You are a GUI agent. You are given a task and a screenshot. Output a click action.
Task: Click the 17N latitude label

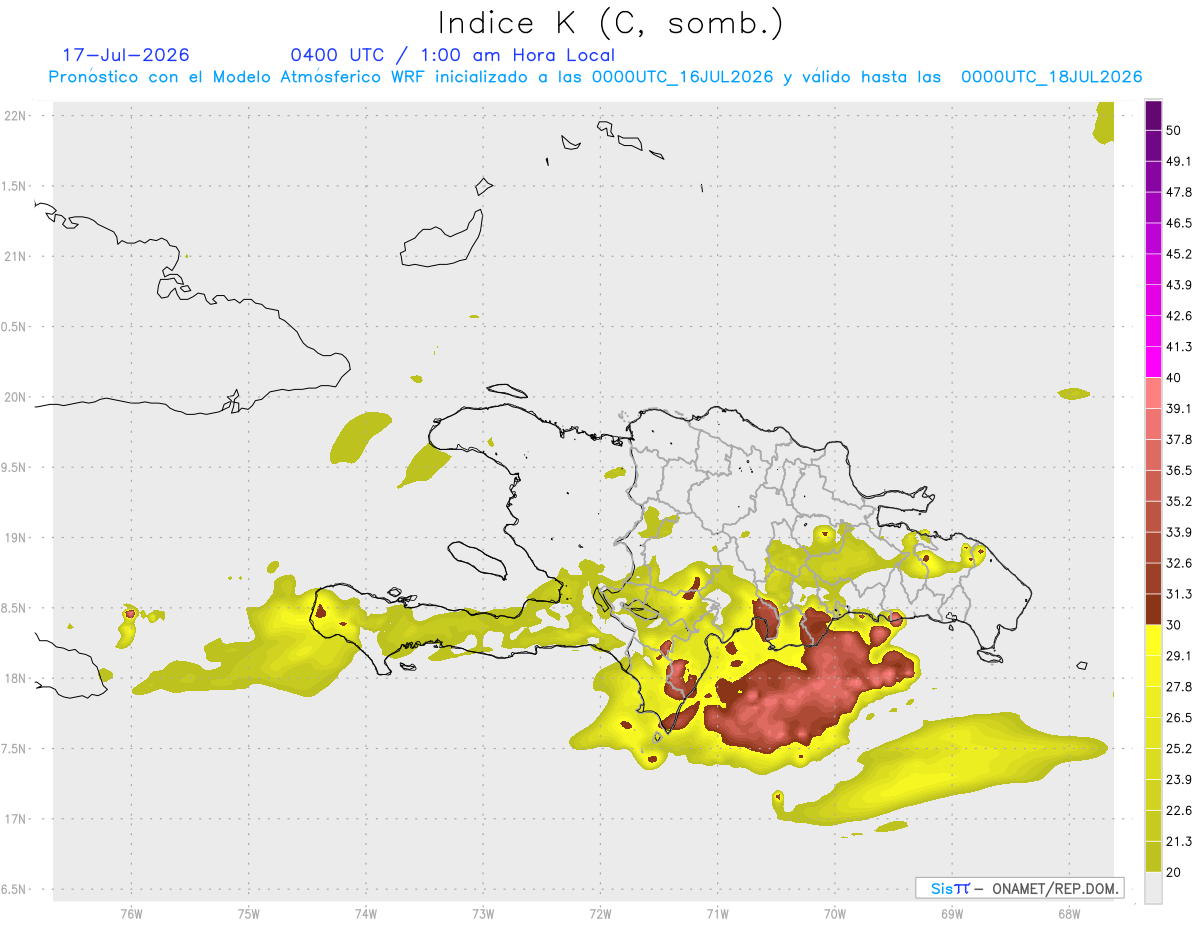point(15,819)
